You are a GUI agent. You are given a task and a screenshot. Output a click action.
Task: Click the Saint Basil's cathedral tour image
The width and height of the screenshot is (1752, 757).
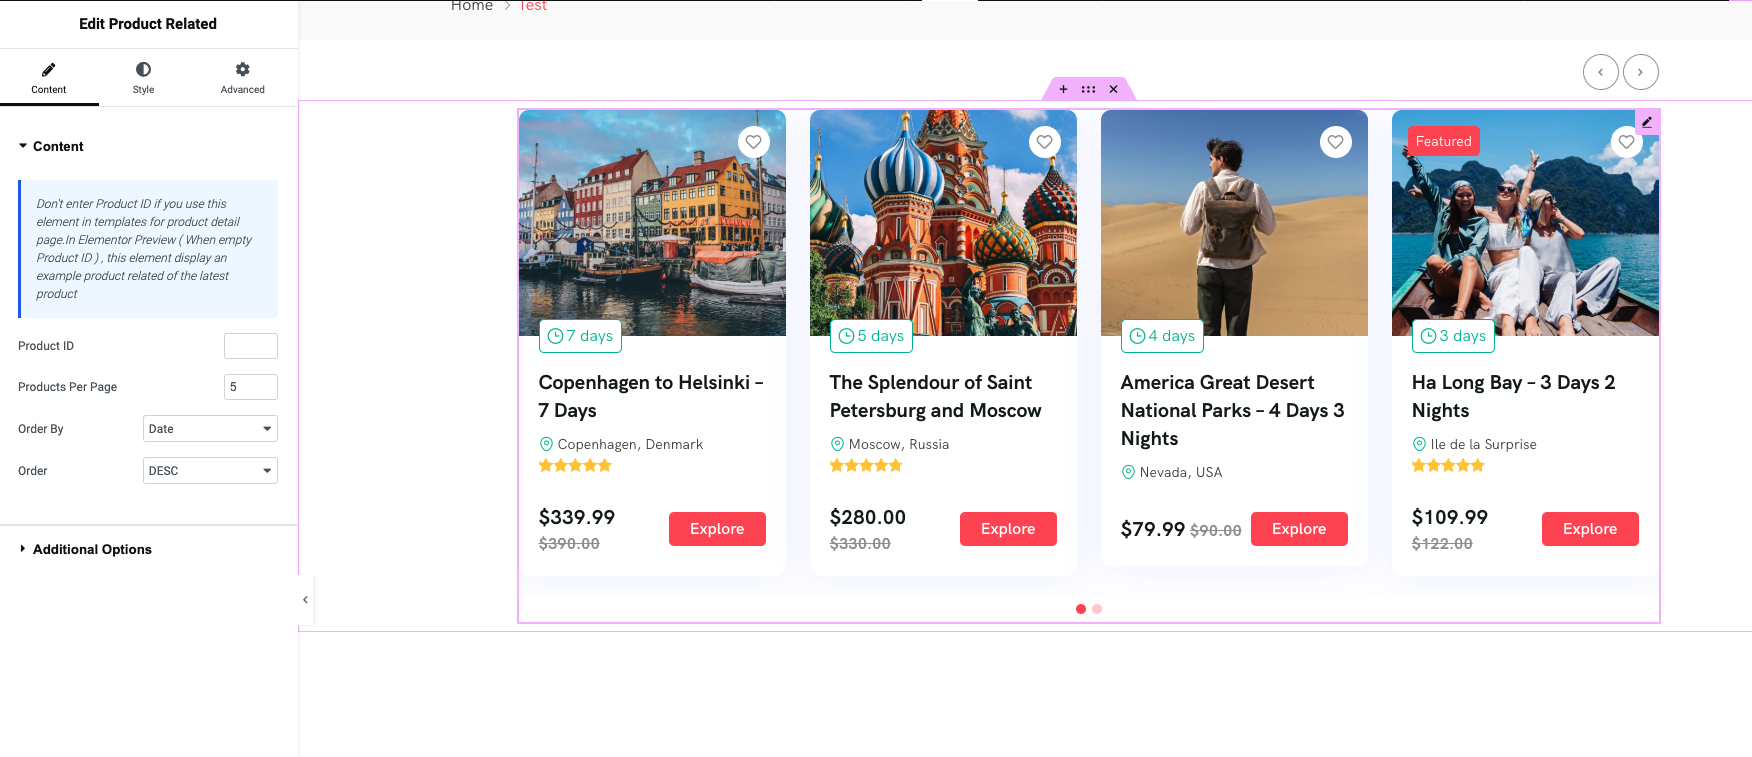click(x=943, y=223)
